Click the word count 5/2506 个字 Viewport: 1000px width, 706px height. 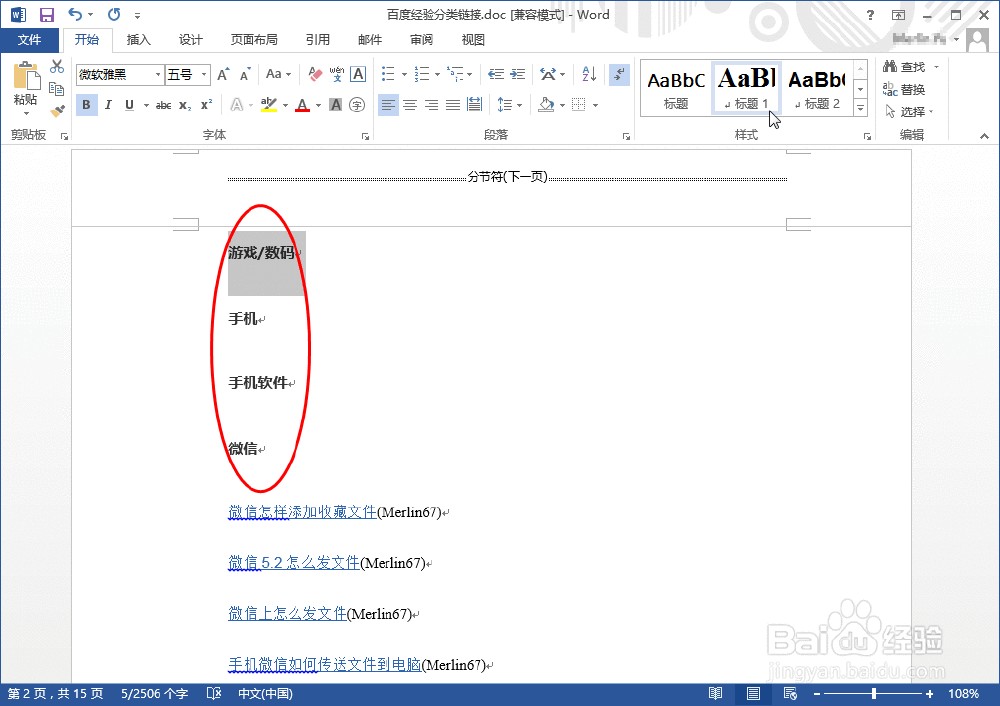pos(154,693)
